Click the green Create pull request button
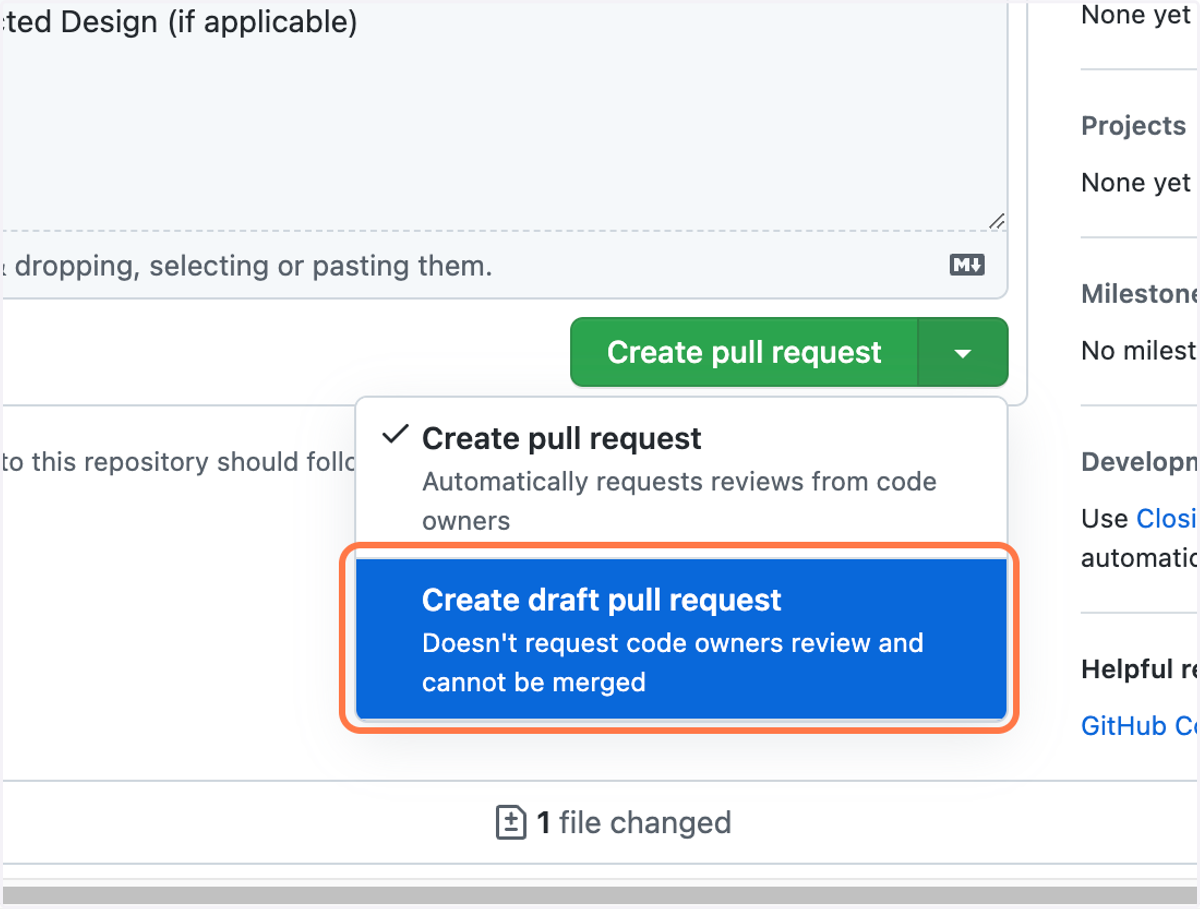Viewport: 1200px width, 909px height. pos(744,352)
